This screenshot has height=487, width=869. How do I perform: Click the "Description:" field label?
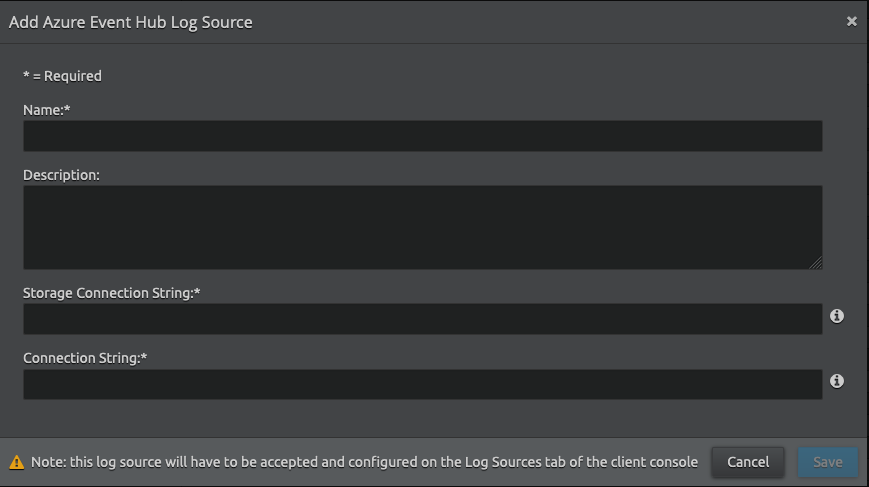pos(61,175)
